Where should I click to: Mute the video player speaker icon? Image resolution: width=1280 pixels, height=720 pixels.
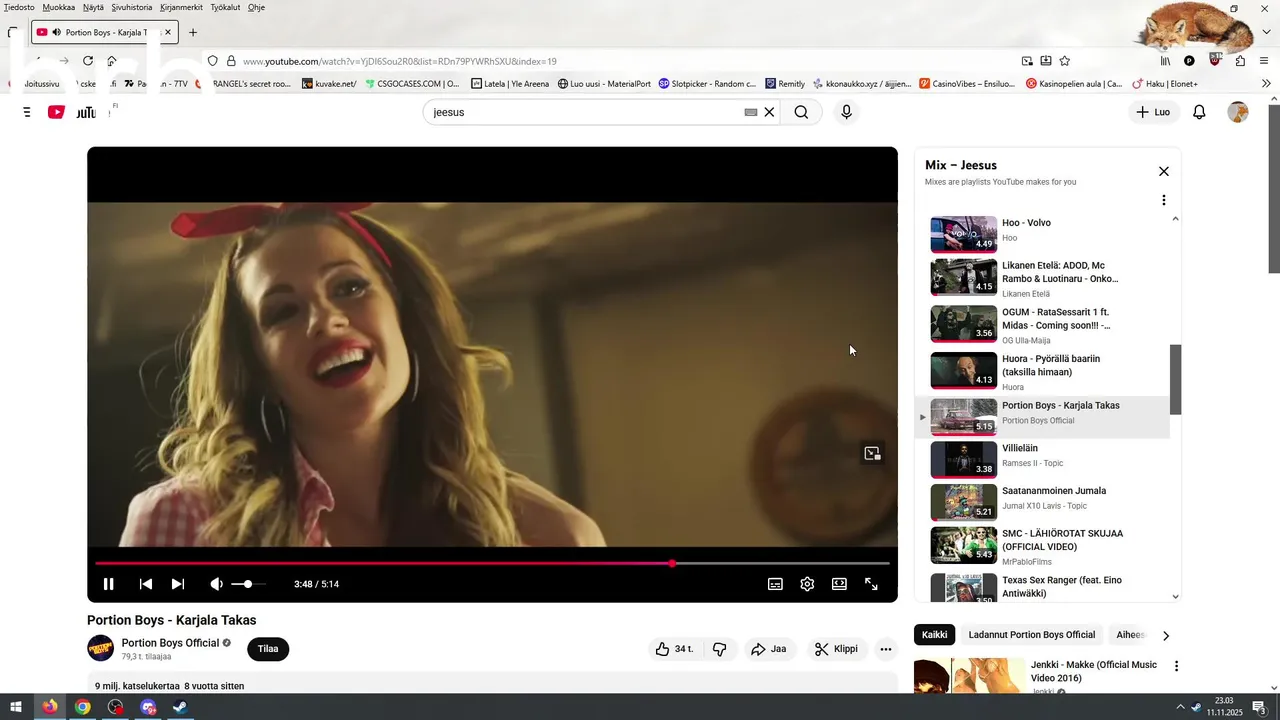pos(216,584)
